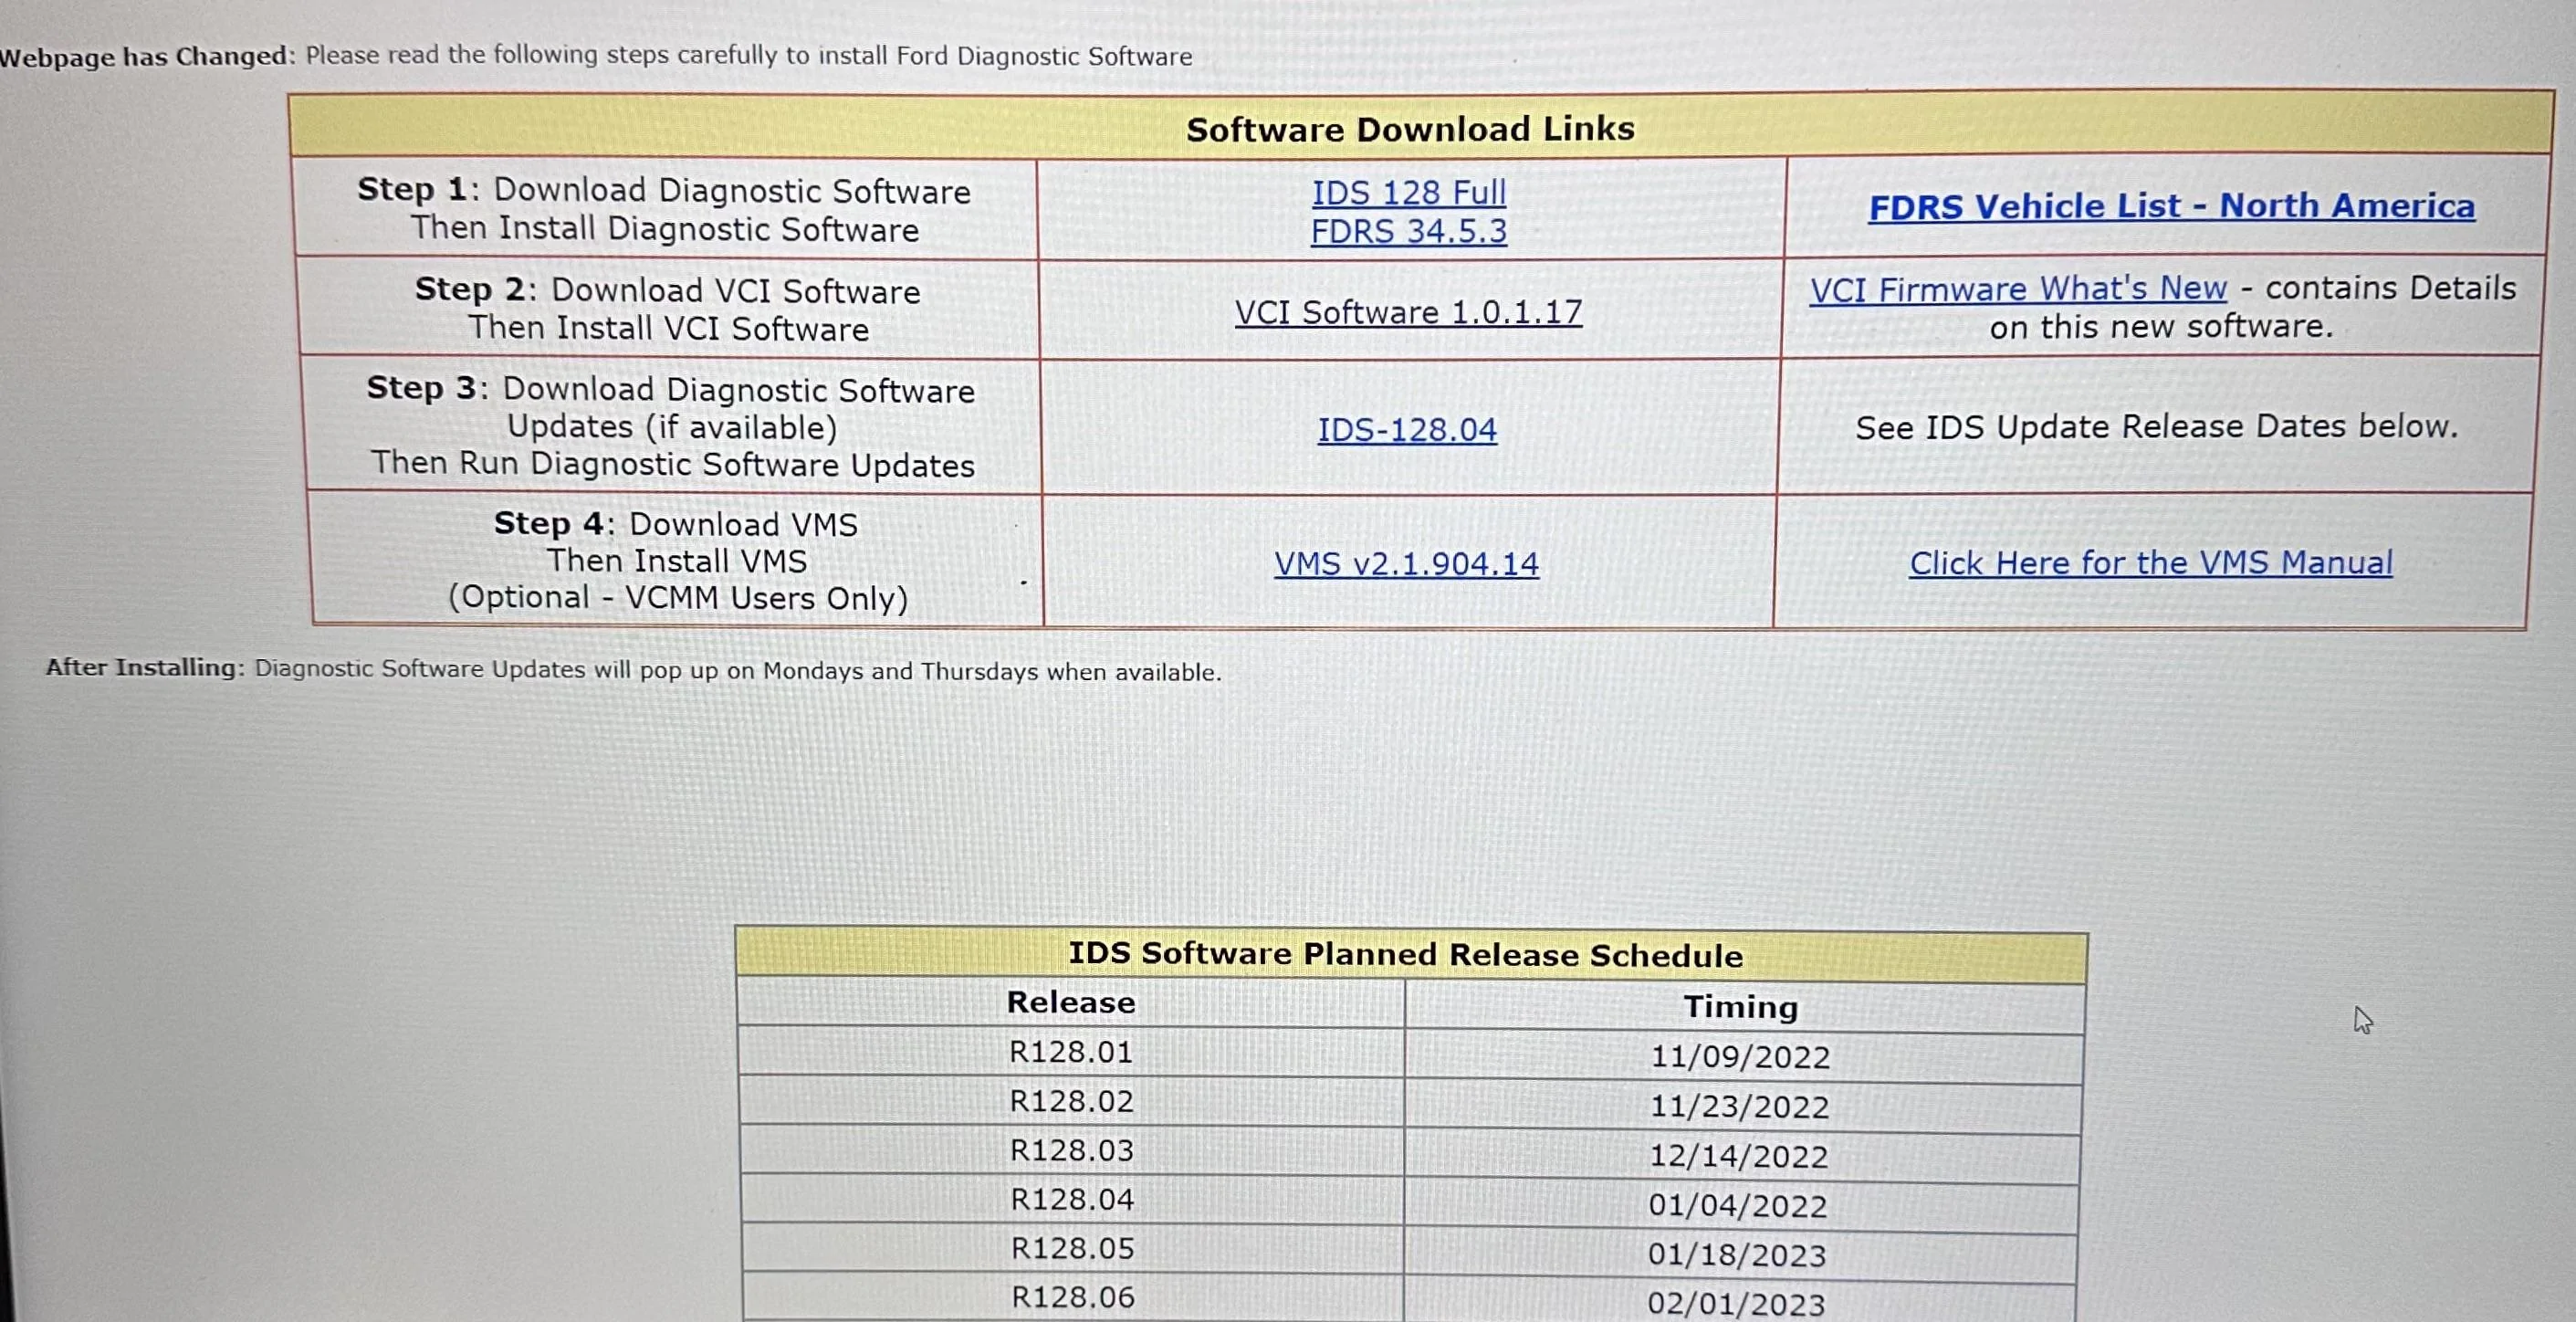Download the IDS-128.04 update

[1406, 429]
